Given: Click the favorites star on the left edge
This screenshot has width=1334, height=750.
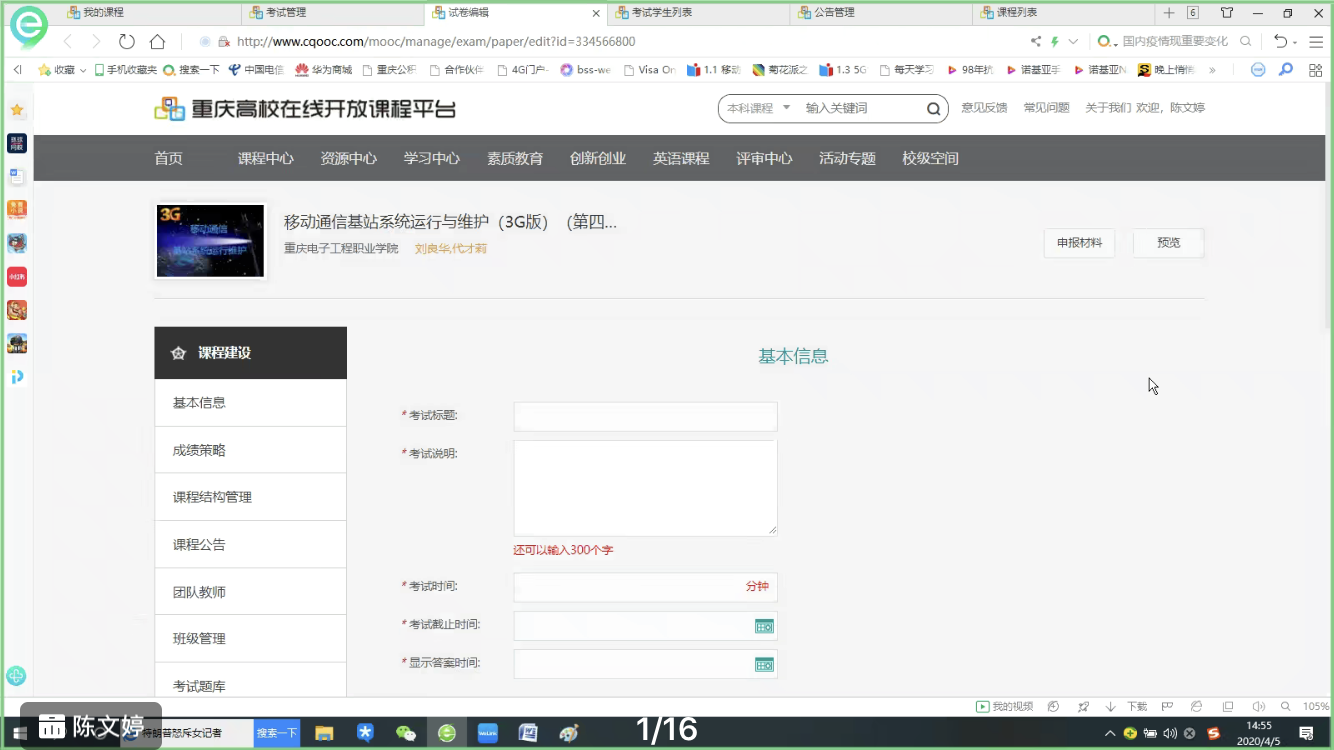Looking at the screenshot, I should (16, 108).
